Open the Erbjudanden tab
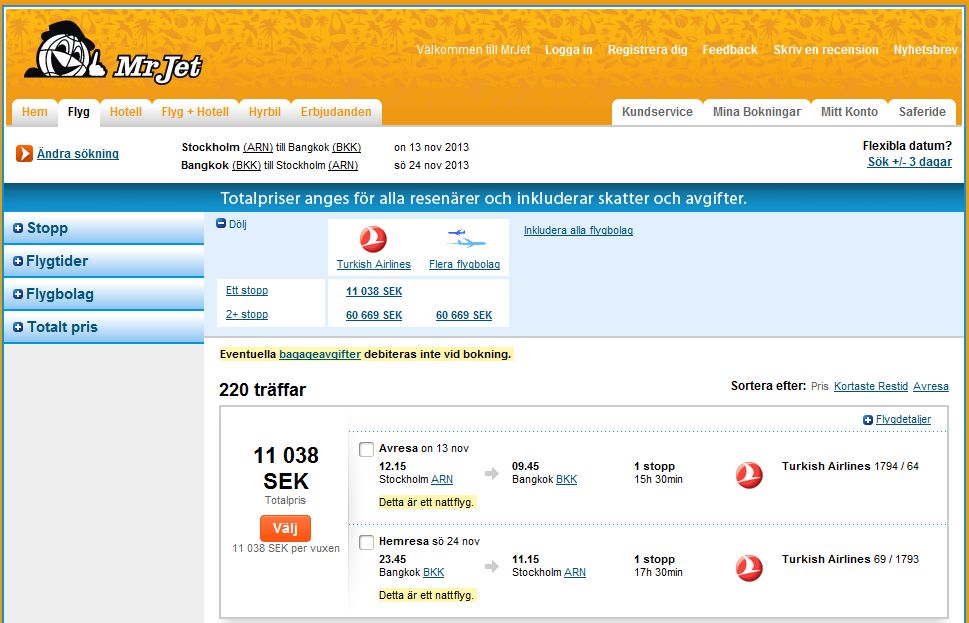969x623 pixels. click(x=336, y=112)
